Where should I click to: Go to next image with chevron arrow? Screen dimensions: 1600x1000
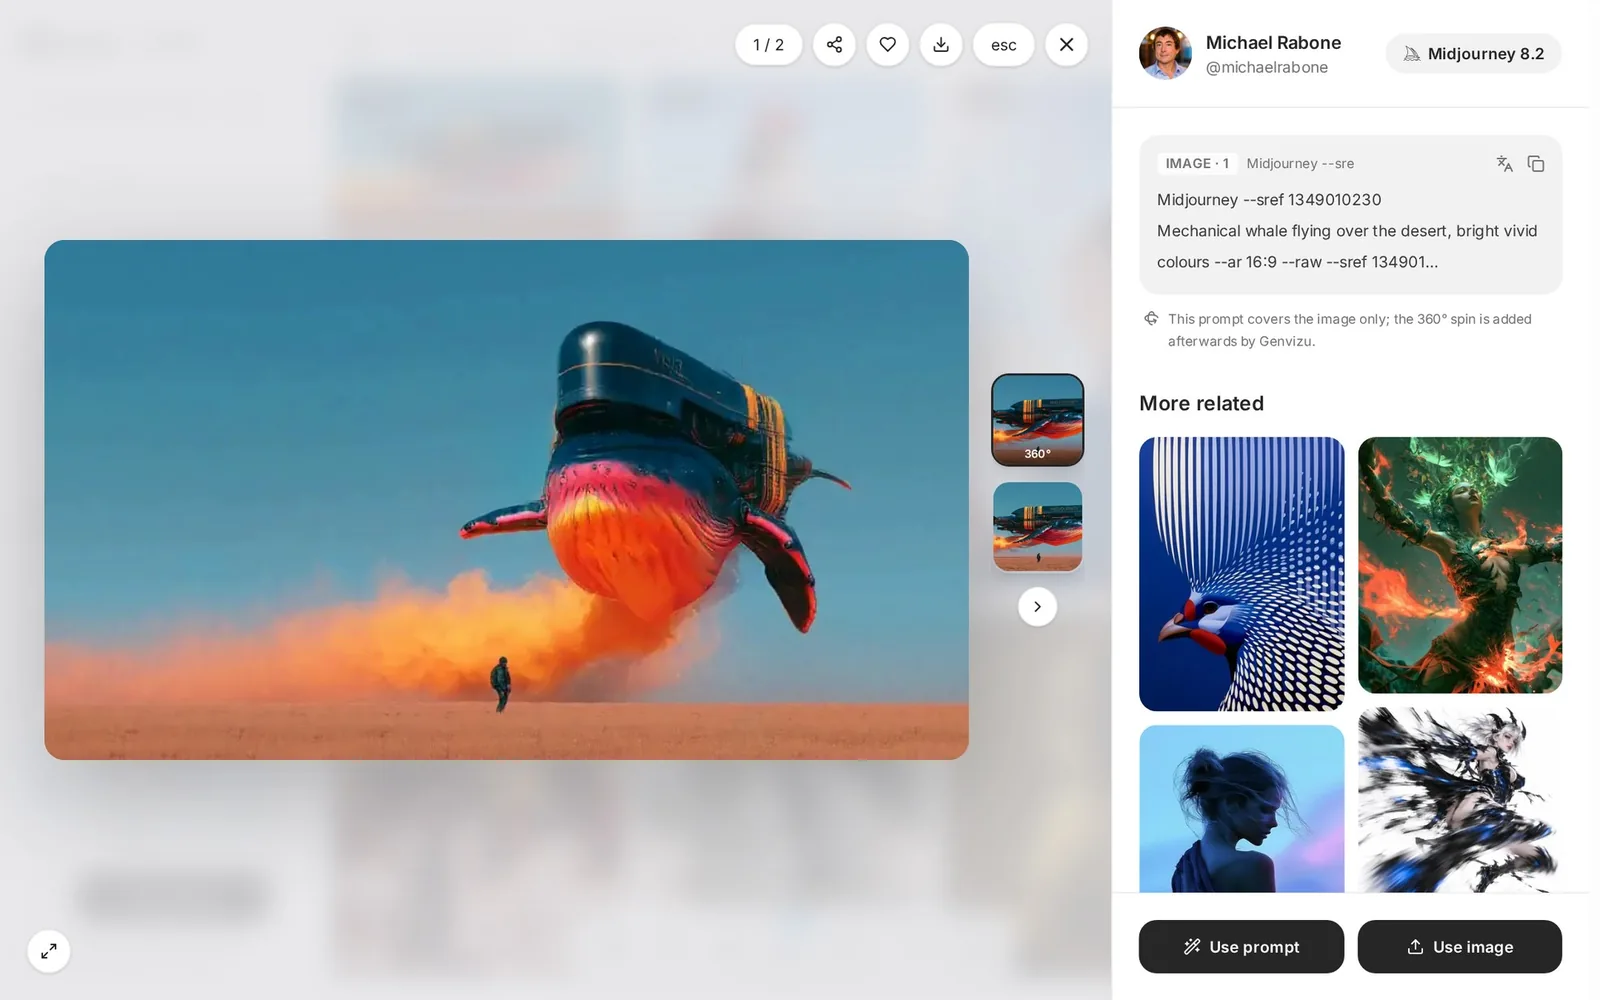click(1037, 606)
